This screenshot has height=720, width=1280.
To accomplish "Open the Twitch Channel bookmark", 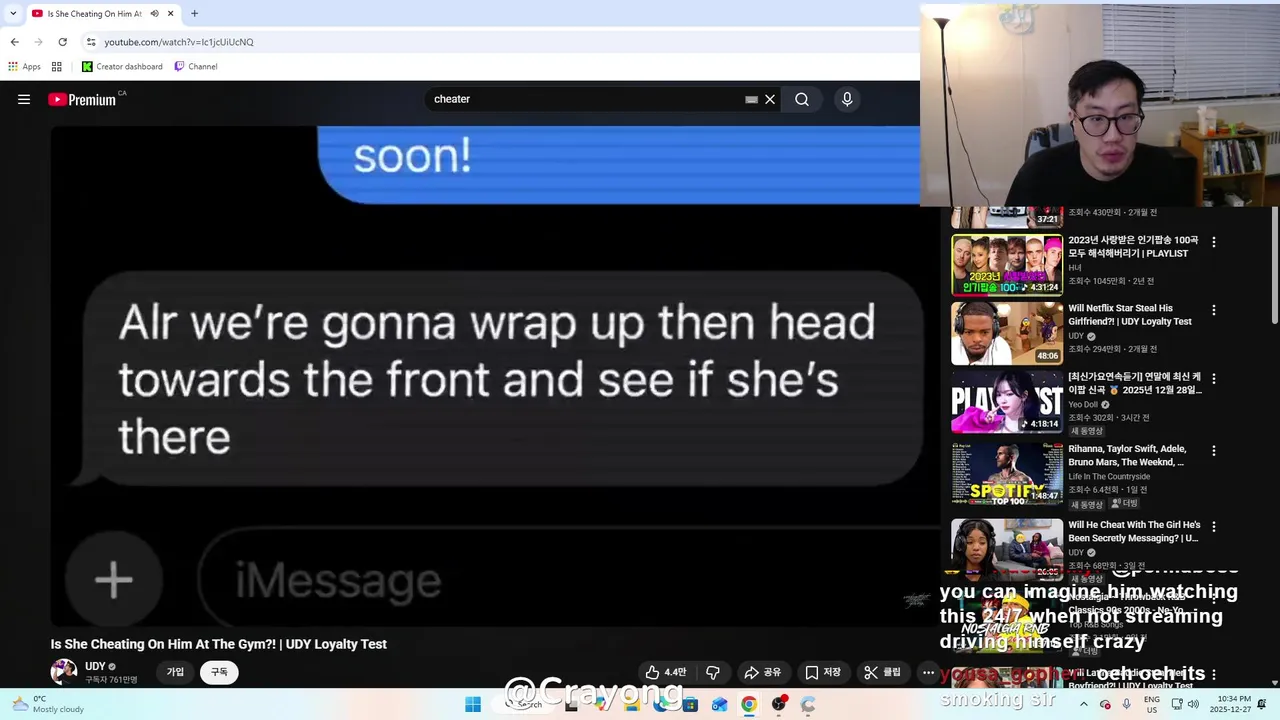I will 195,66.
